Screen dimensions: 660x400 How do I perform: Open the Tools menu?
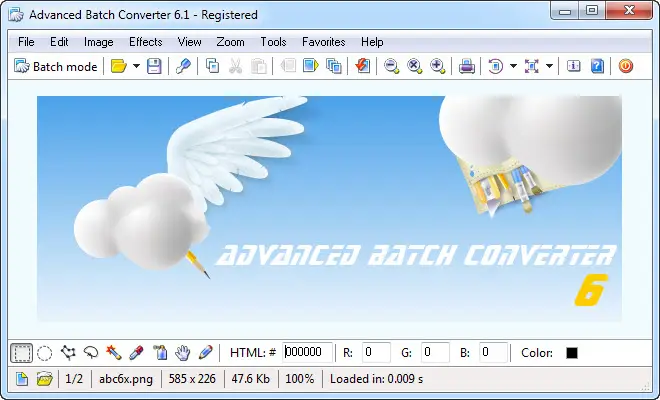[x=273, y=42]
